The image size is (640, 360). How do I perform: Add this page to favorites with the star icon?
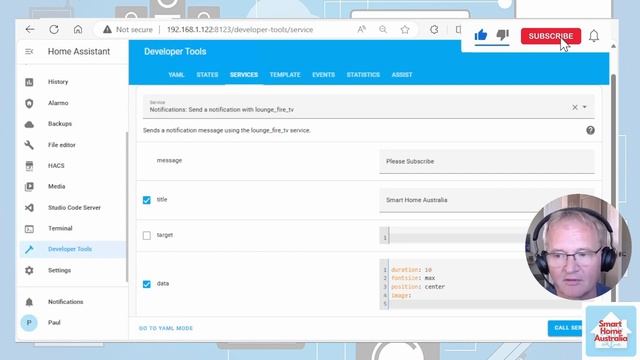click(405, 29)
